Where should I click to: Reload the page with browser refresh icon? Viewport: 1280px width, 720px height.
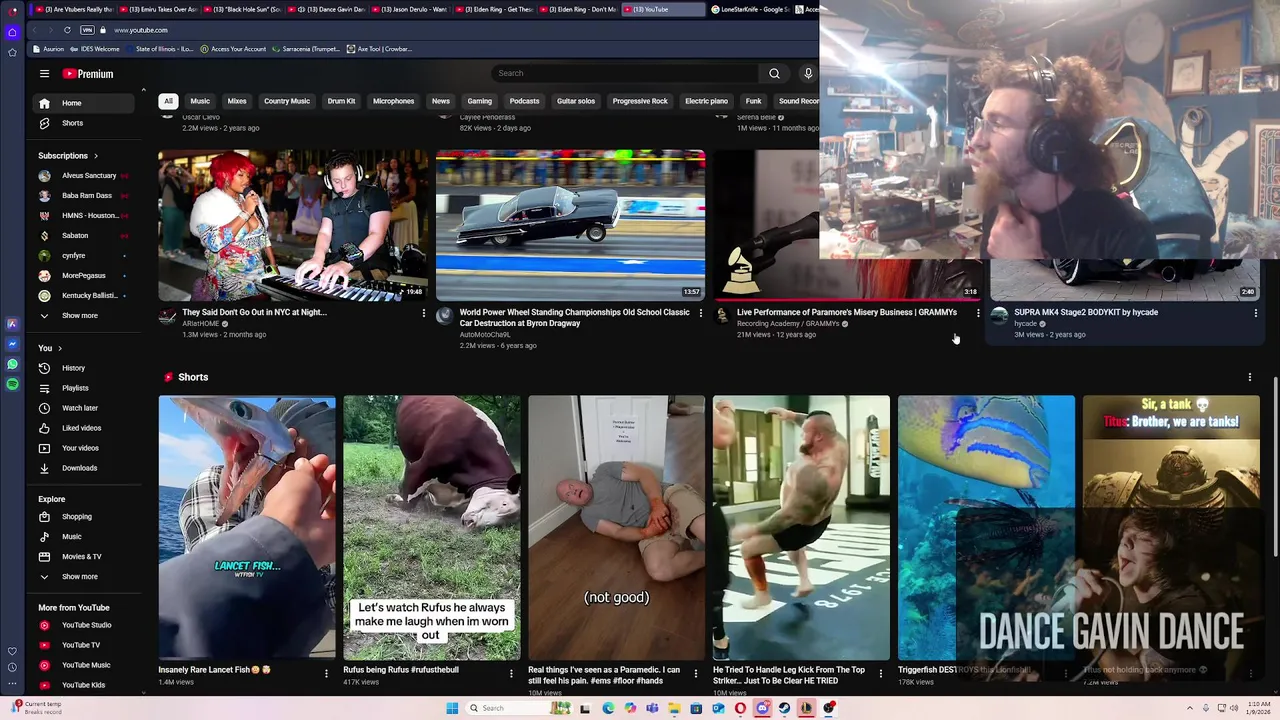pos(67,30)
